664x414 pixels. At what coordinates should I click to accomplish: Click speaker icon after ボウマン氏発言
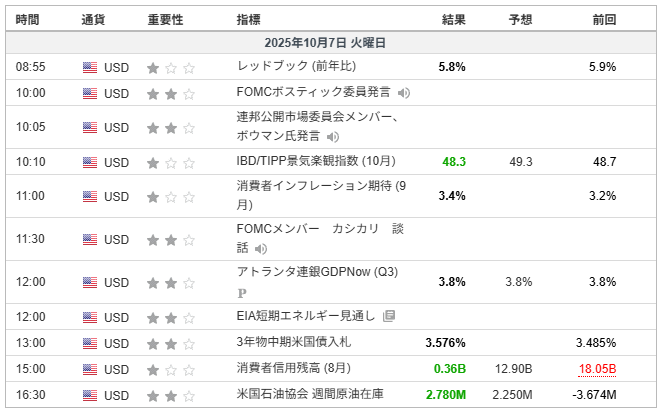tap(332, 136)
